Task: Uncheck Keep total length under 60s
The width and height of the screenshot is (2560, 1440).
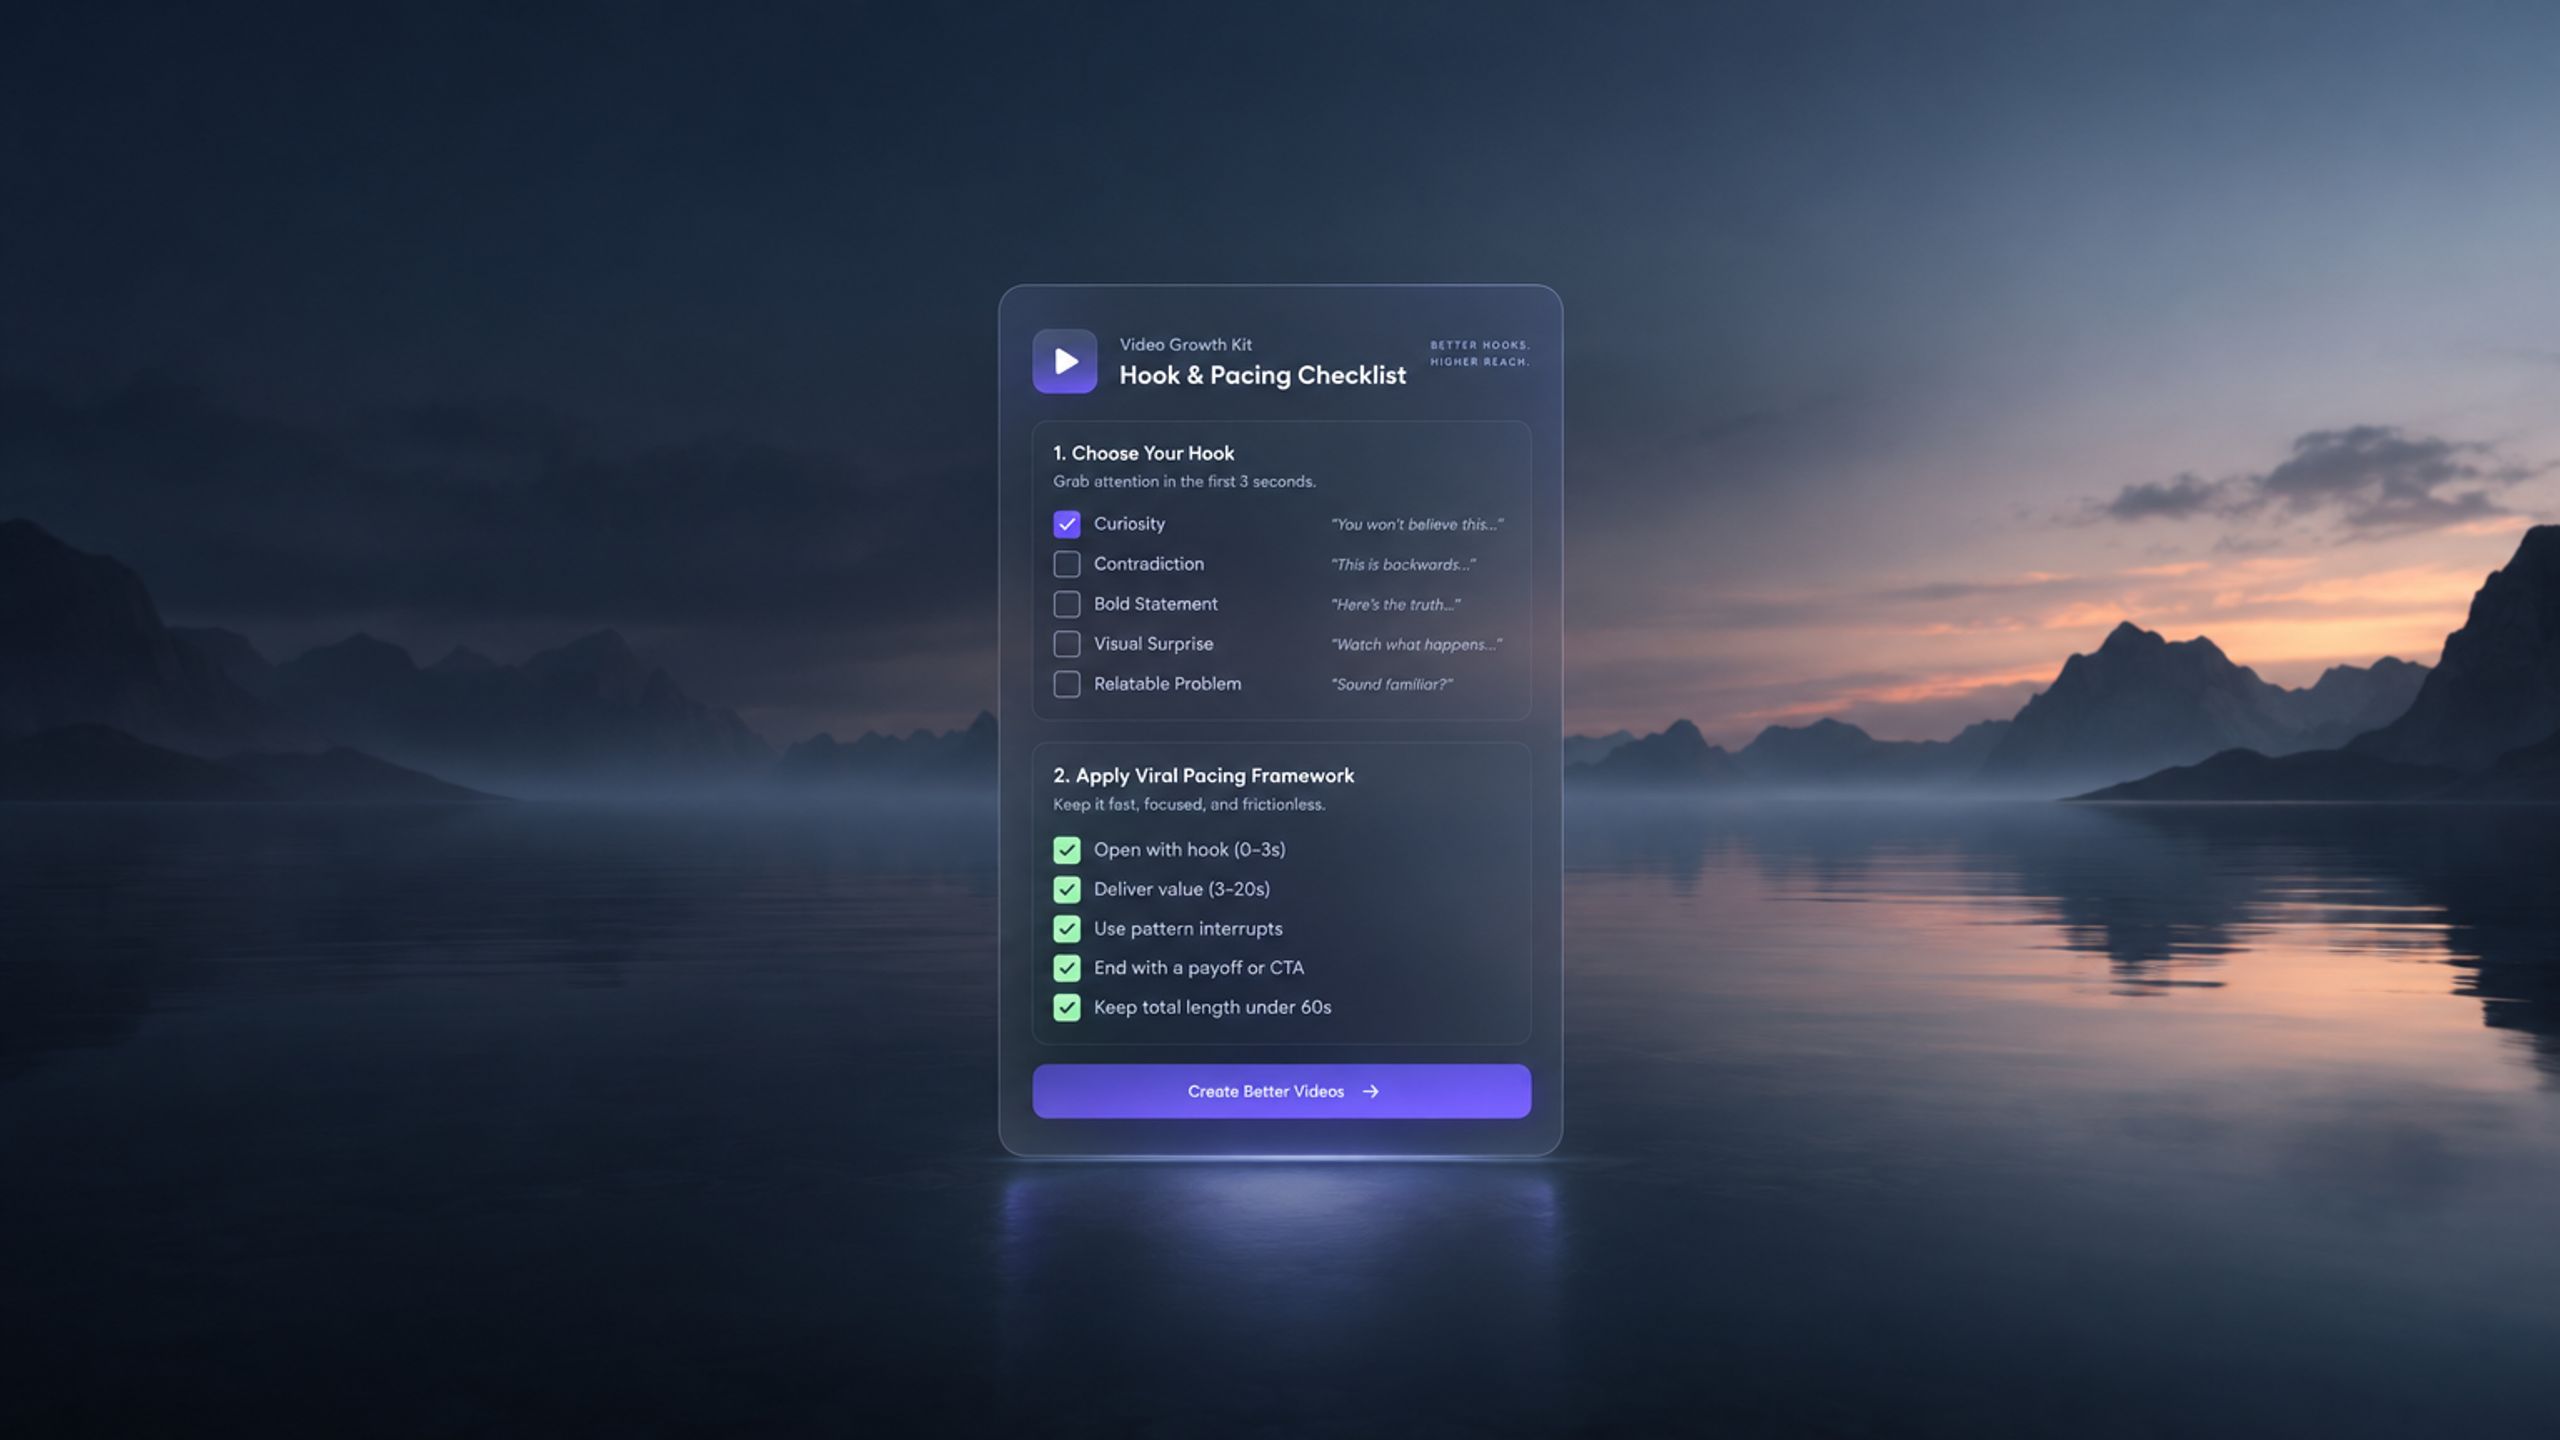Action: point(1067,1007)
